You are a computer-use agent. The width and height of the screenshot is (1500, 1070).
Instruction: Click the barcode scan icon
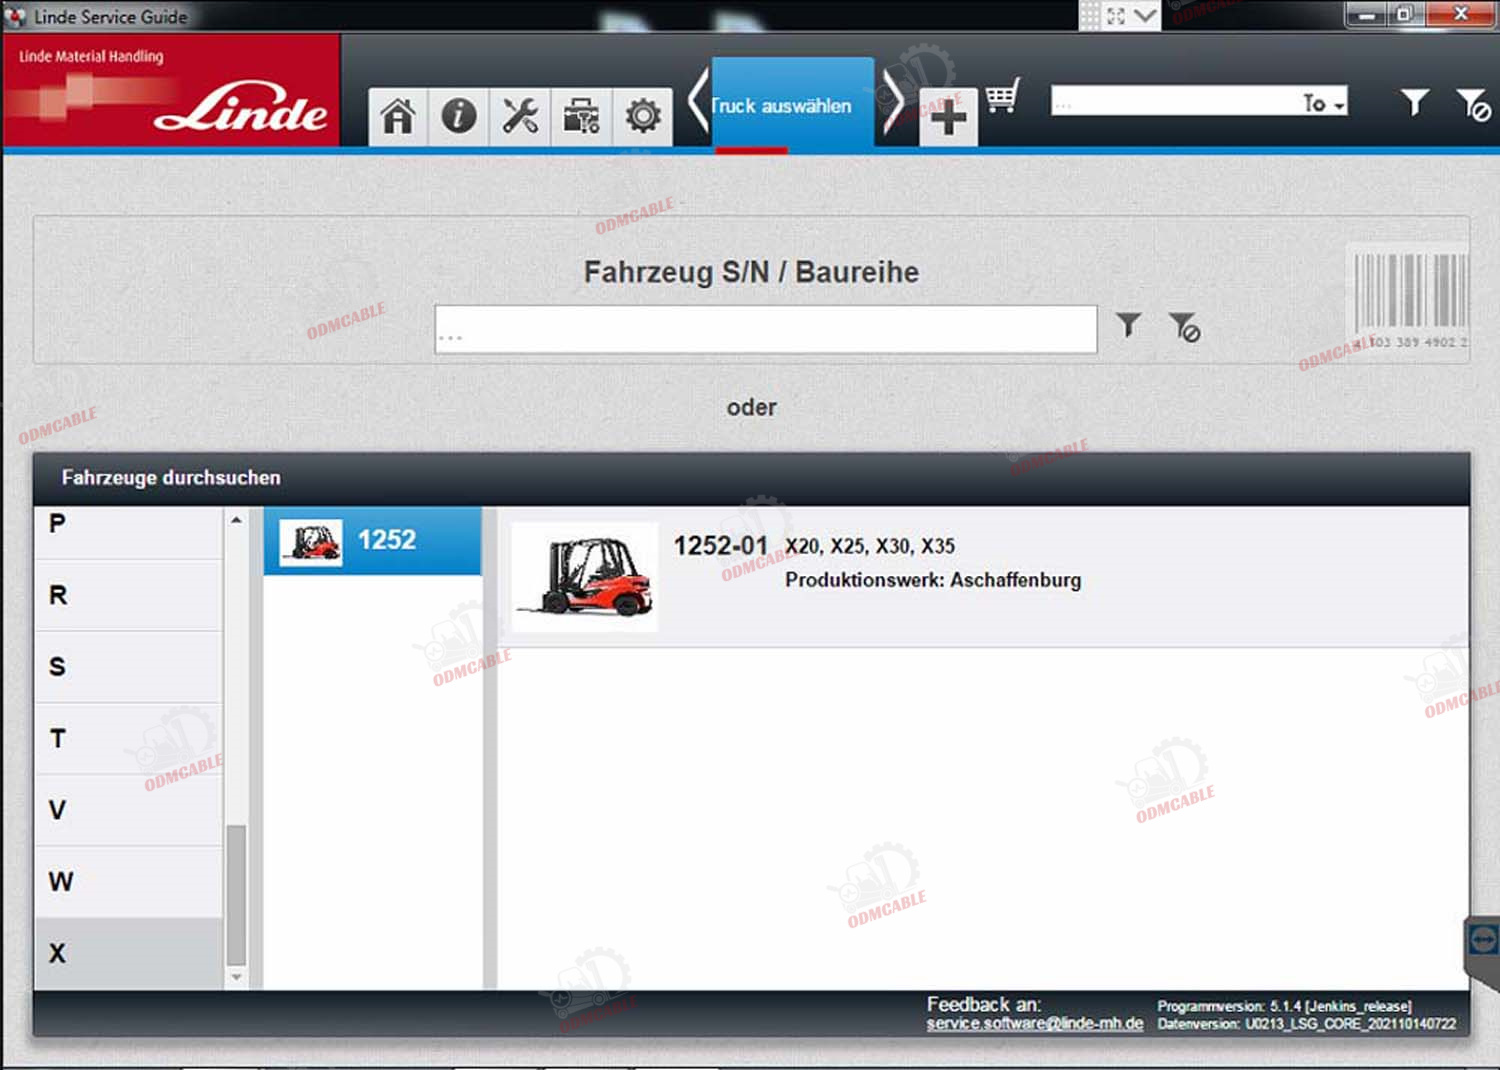pos(1410,298)
